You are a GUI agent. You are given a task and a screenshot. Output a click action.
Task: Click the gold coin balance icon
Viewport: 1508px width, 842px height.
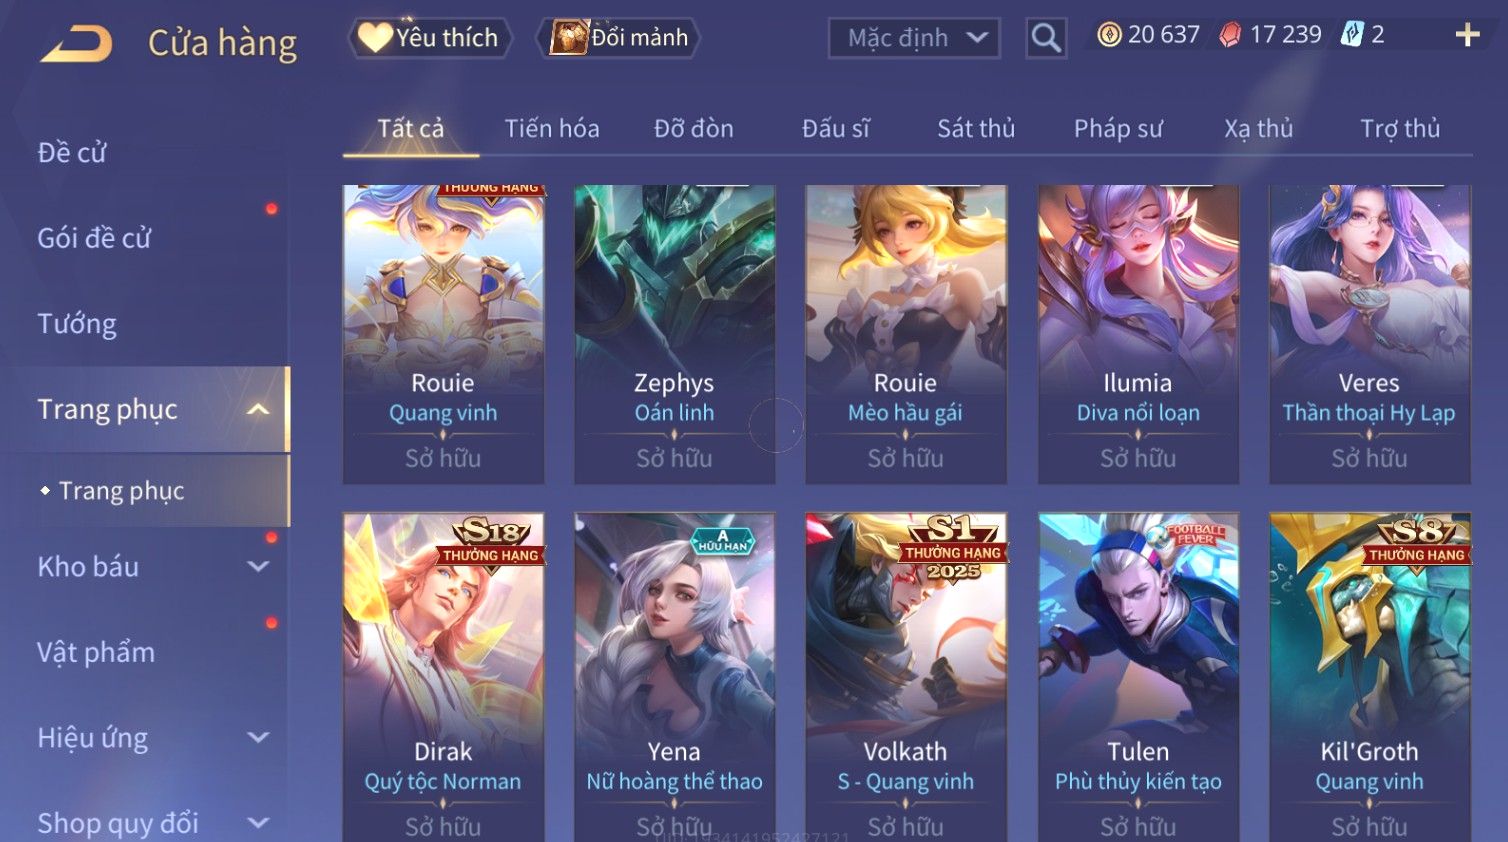tap(1109, 35)
